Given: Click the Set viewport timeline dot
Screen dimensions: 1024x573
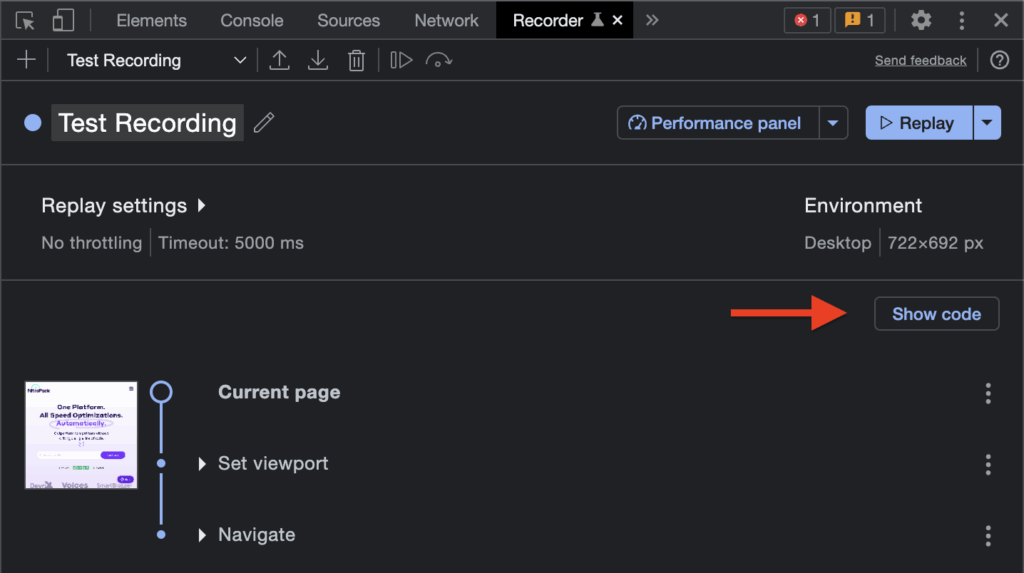Looking at the screenshot, I should pyautogui.click(x=161, y=463).
